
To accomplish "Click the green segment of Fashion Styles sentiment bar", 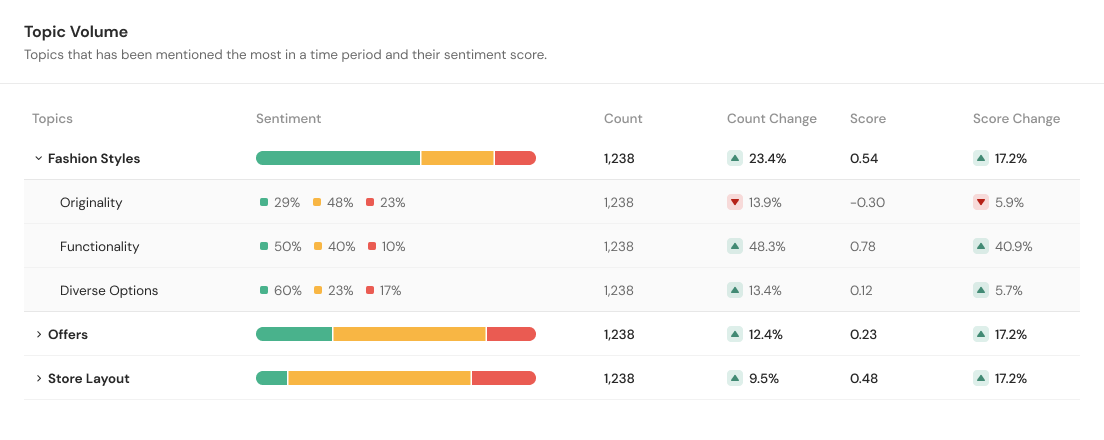I will click(338, 158).
